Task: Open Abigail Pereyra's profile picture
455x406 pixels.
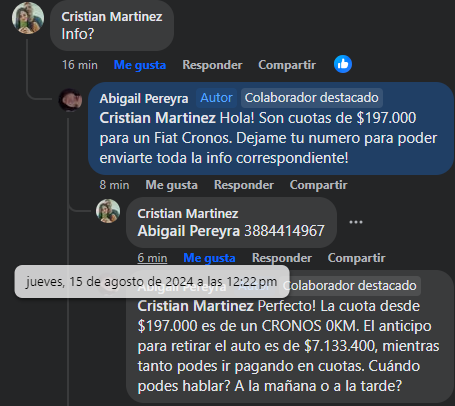Action: click(x=70, y=99)
